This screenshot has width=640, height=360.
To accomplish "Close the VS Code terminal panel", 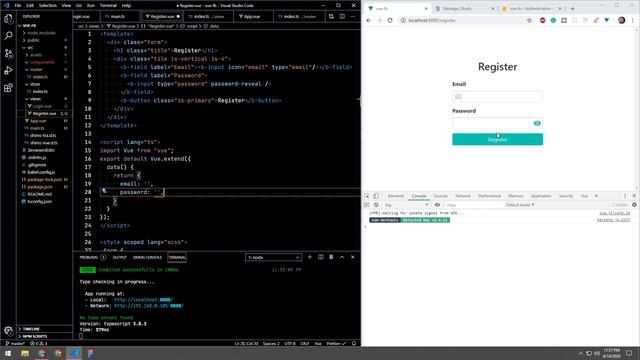I will tap(353, 257).
